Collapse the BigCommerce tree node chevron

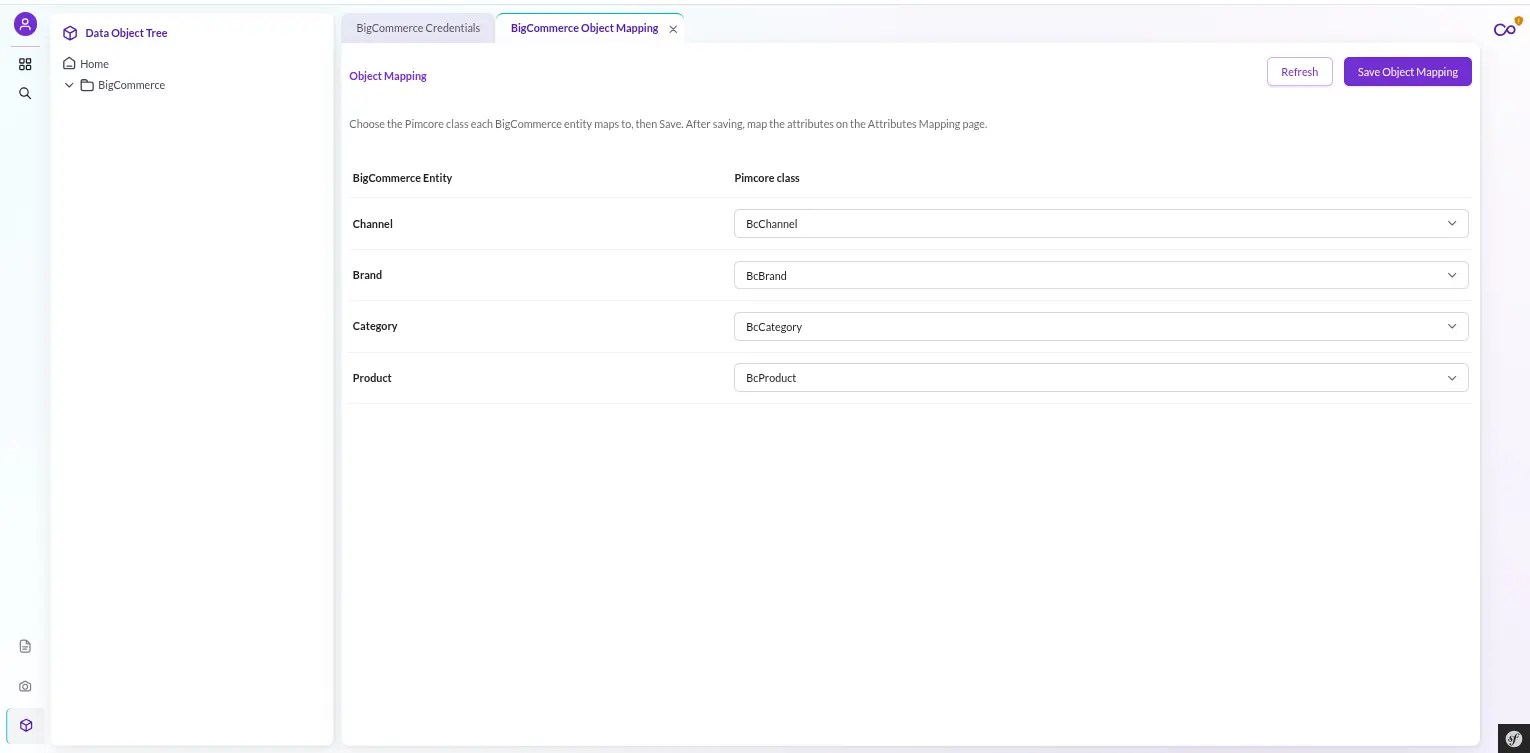pos(69,85)
